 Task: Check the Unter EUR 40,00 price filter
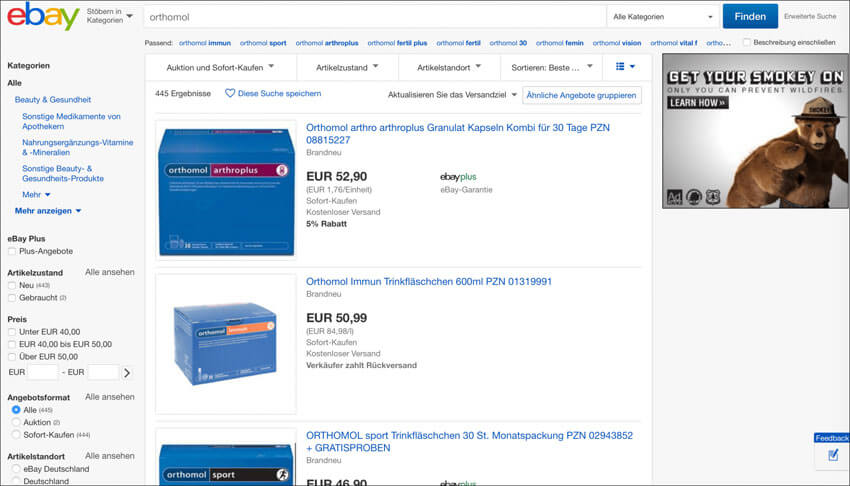click(x=12, y=332)
